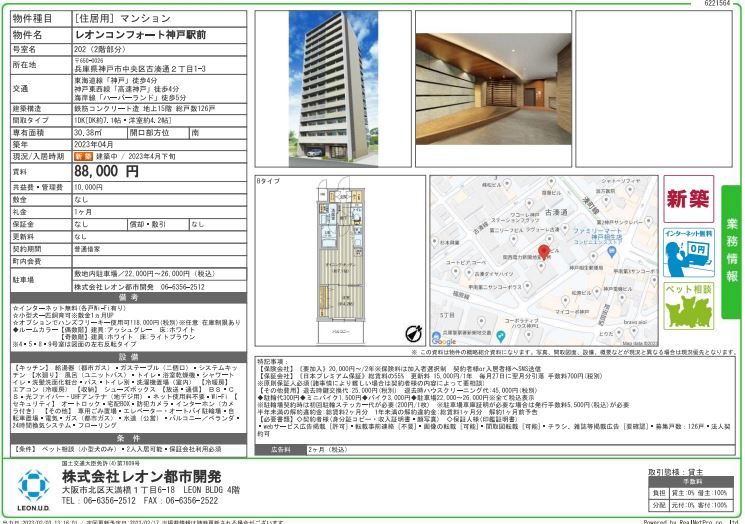Click the 備考 section header
The height and width of the screenshot is (524, 745).
click(x=128, y=298)
